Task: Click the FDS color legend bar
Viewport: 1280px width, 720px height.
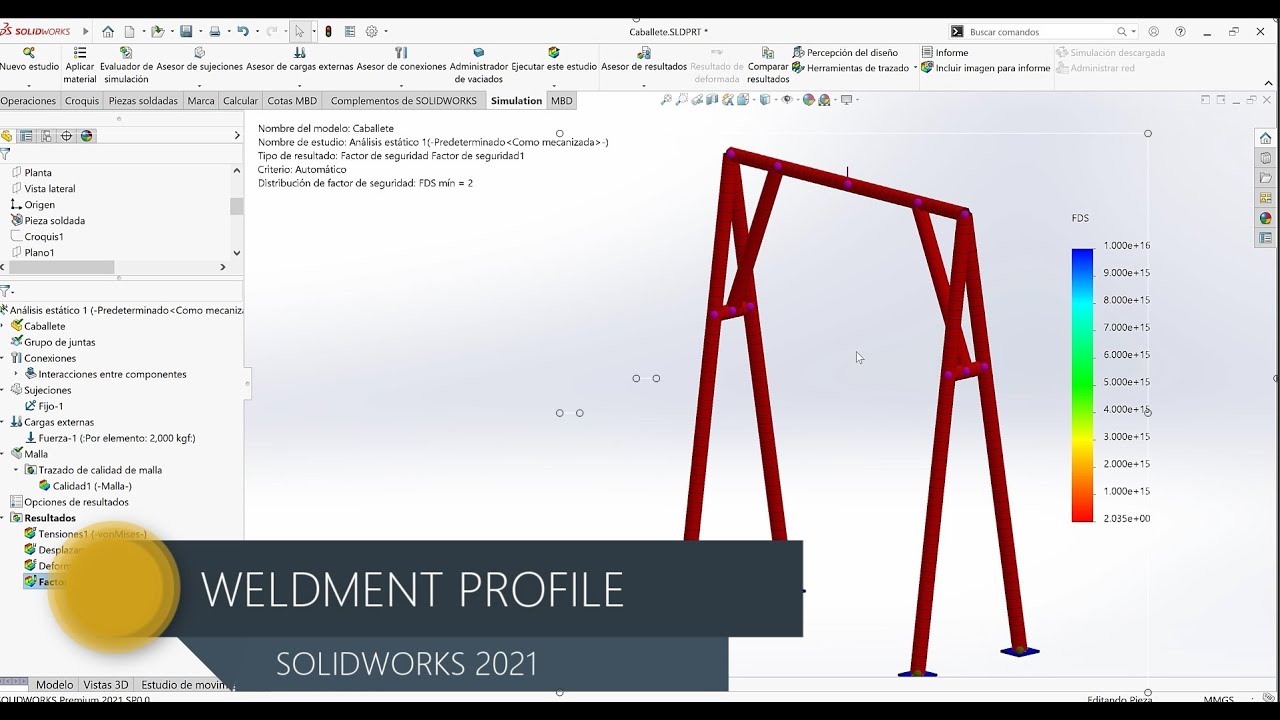Action: [1082, 385]
